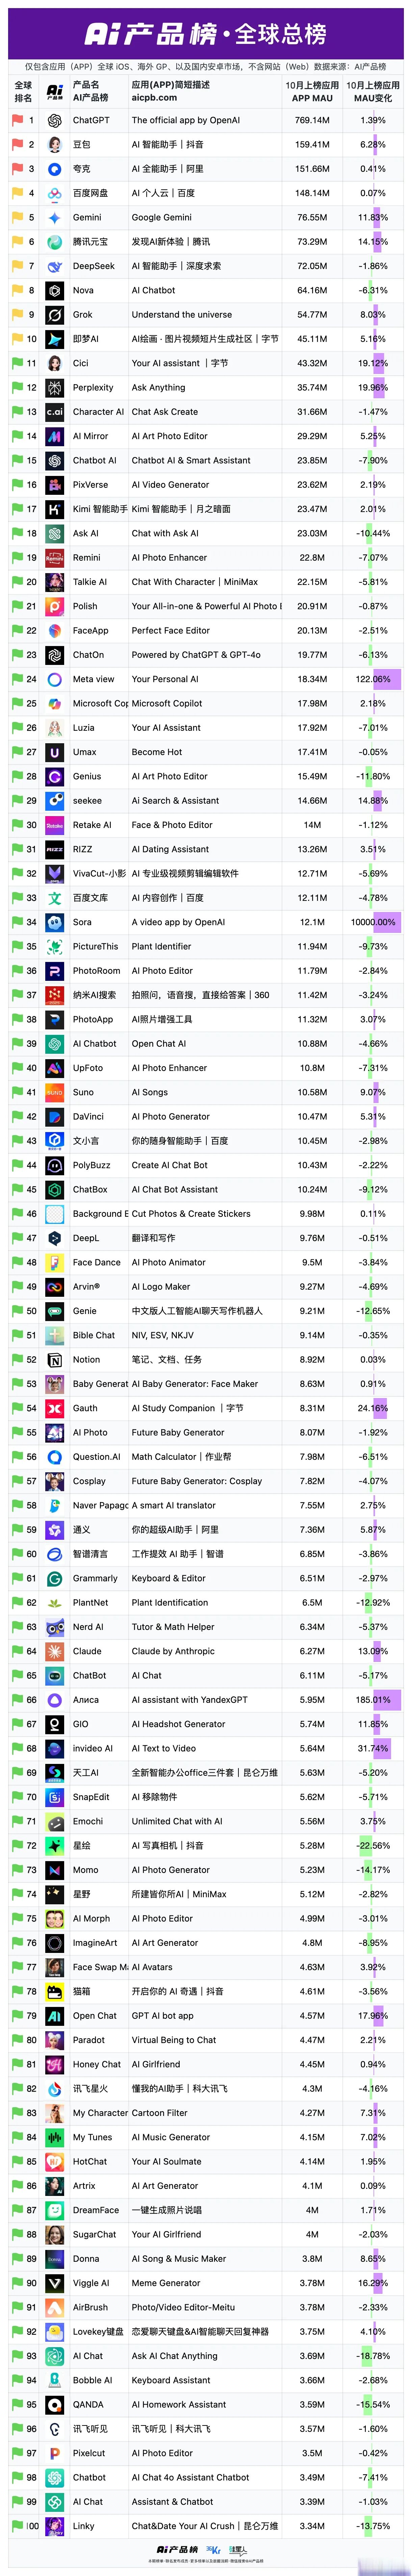Open the Perplexity app icon
The image size is (412, 2576).
point(55,387)
